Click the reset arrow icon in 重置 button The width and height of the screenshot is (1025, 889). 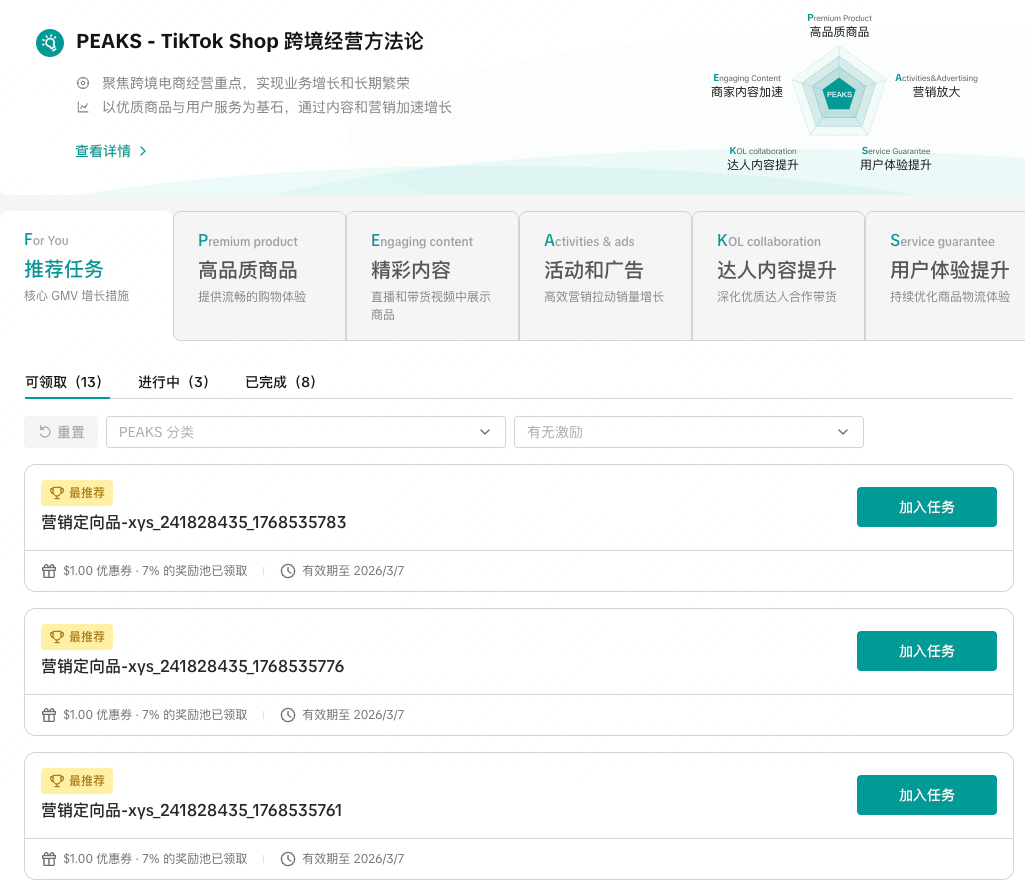click(x=45, y=432)
